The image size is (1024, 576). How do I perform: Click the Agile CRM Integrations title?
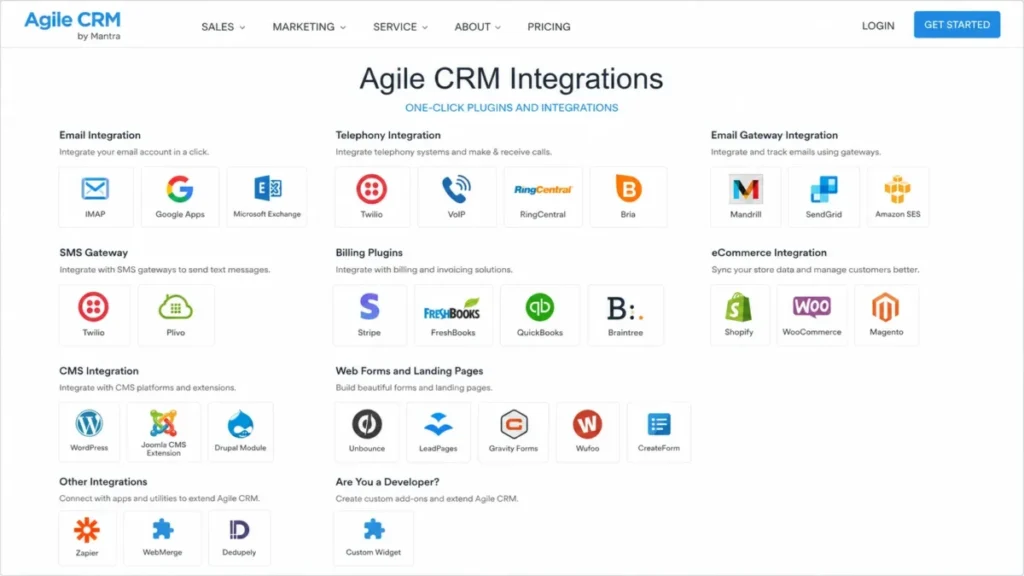click(511, 79)
